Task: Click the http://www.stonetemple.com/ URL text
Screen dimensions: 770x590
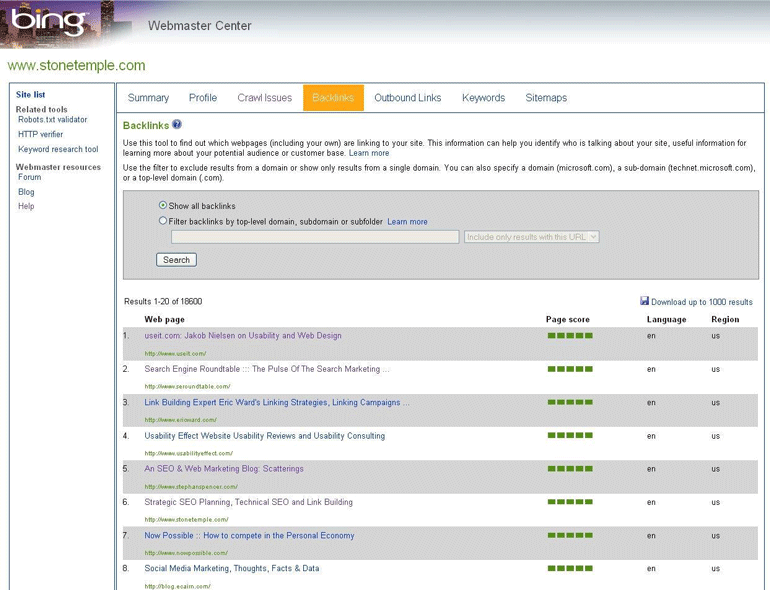Action: 186,520
